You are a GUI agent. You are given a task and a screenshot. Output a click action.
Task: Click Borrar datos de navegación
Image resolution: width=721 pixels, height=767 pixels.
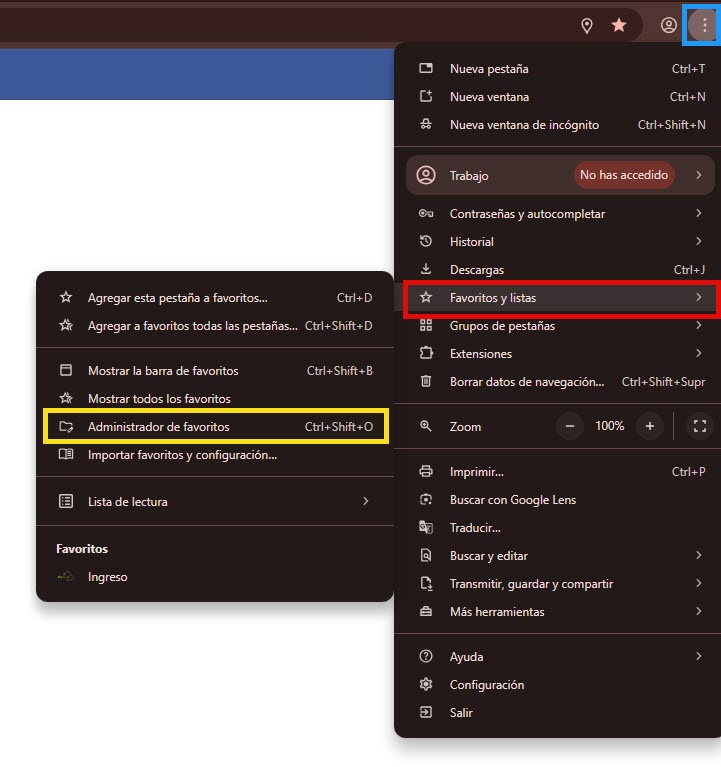tap(526, 382)
